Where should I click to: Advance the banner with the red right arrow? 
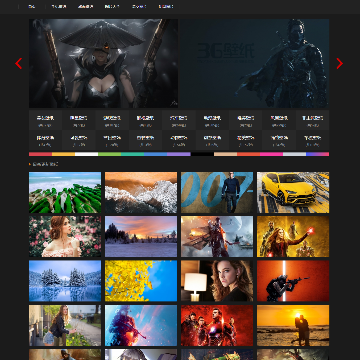(x=339, y=63)
